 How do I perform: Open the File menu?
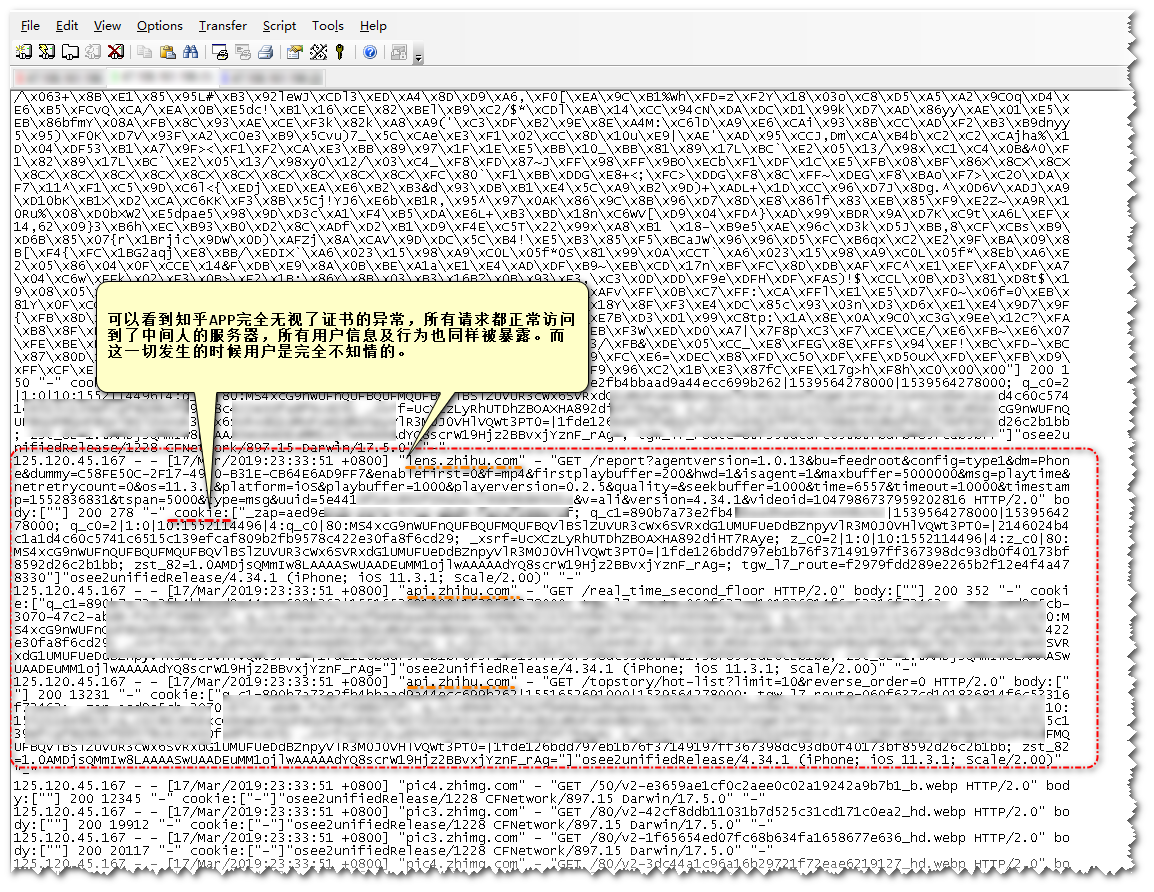pos(30,26)
